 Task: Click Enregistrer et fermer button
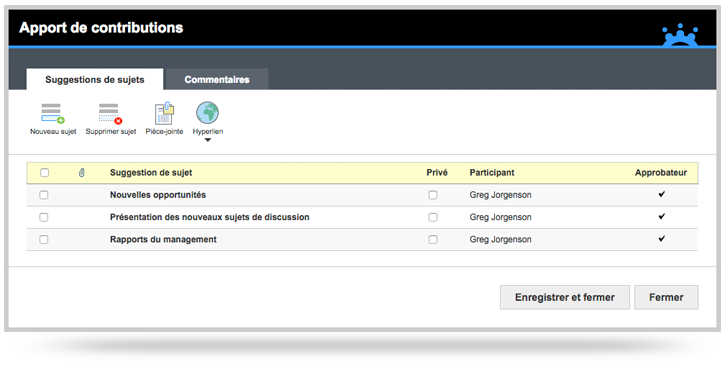coord(565,297)
